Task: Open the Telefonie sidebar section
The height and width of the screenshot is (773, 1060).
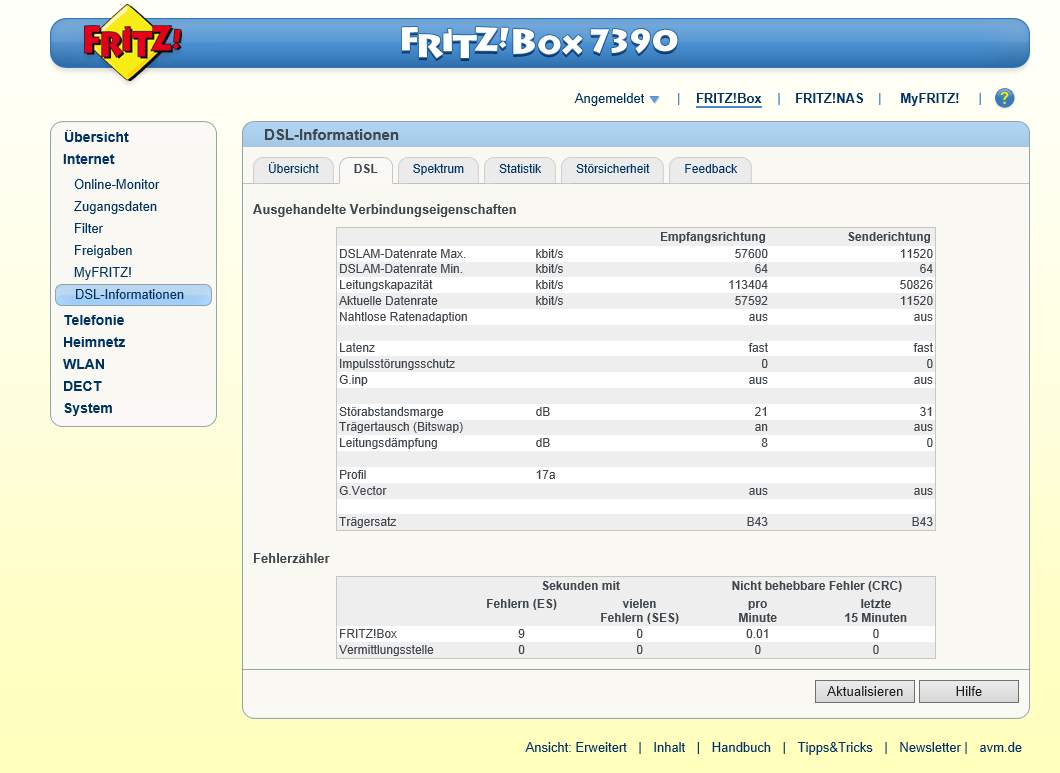Action: click(x=94, y=321)
